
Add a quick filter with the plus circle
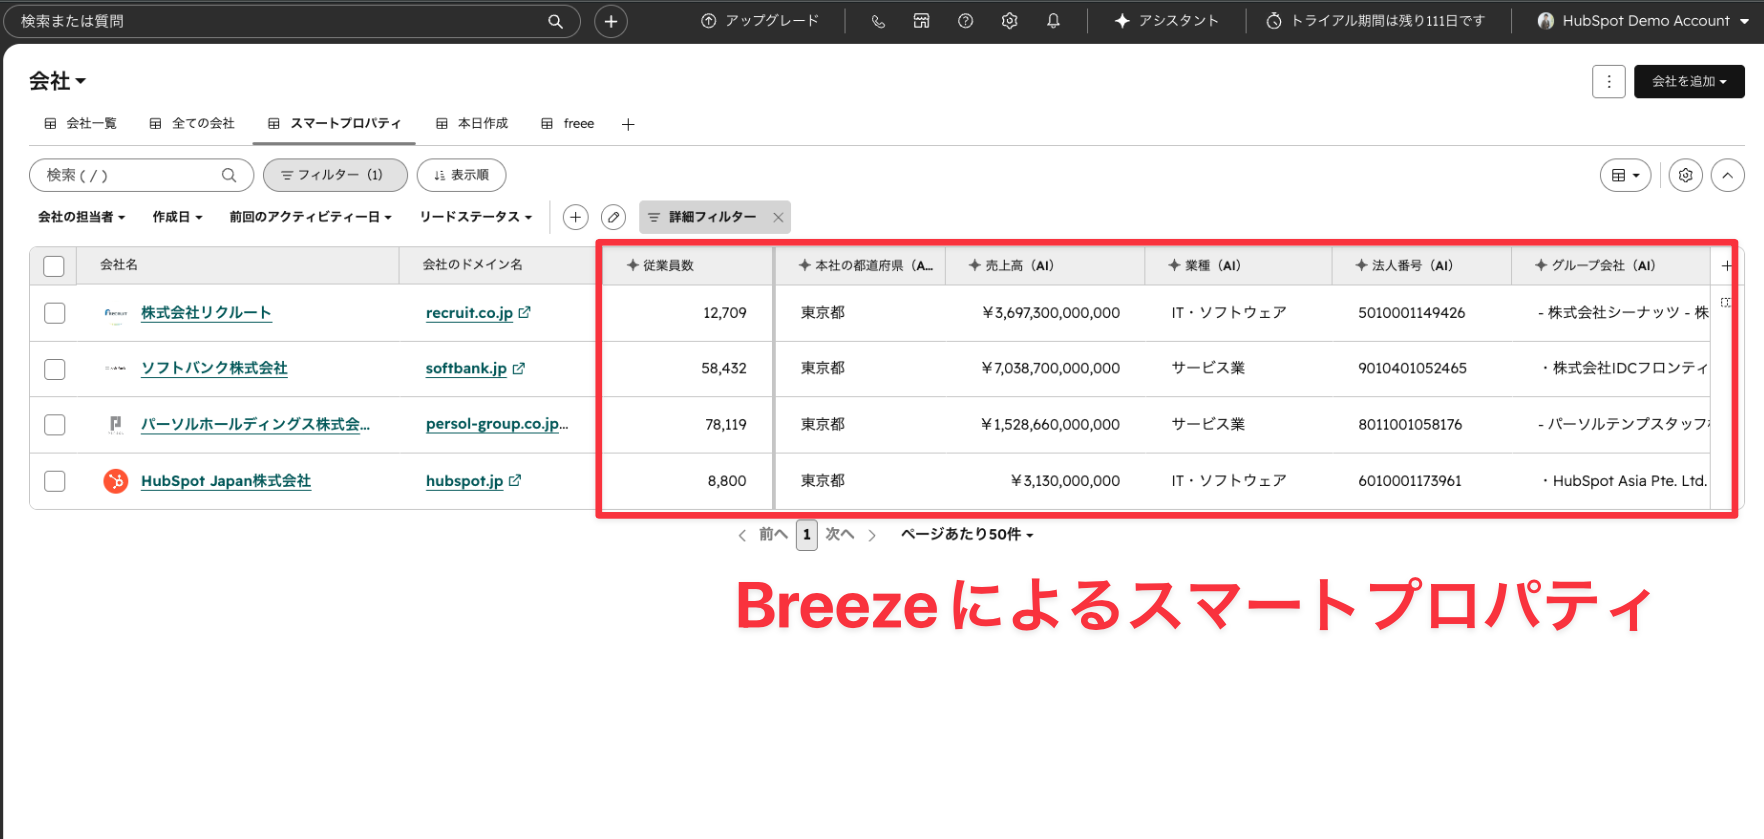(576, 217)
